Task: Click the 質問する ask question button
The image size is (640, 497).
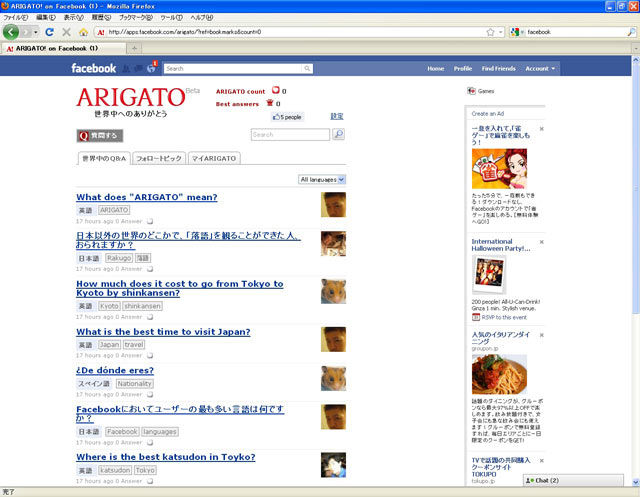Action: (x=100, y=135)
